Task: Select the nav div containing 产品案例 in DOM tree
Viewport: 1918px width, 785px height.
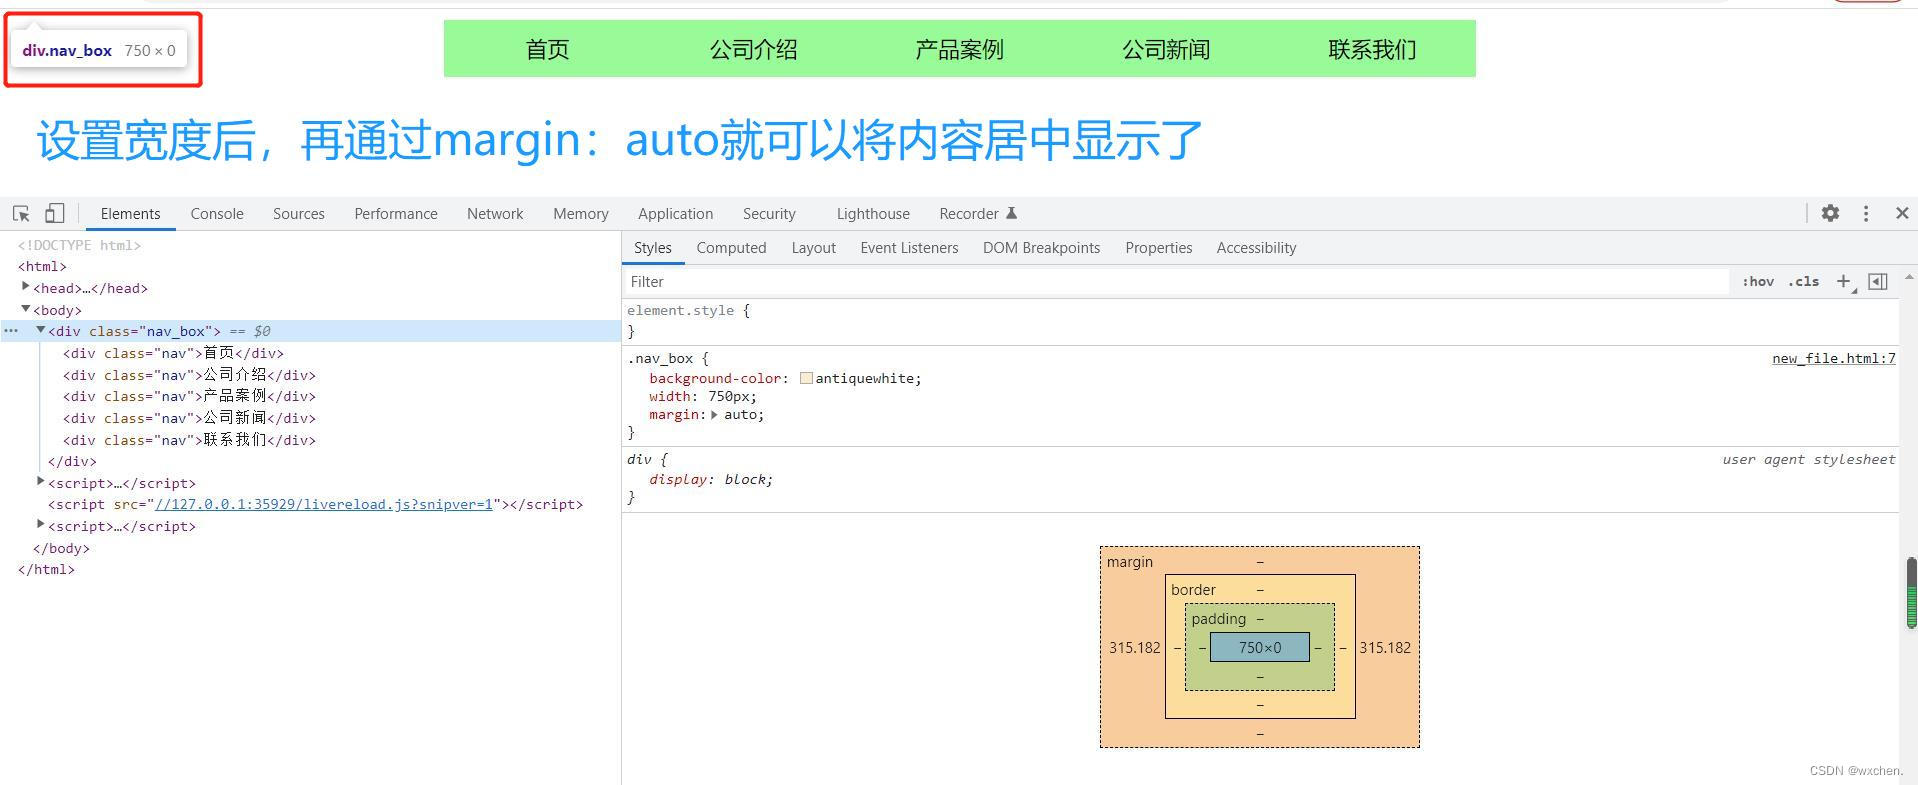Action: coord(189,396)
